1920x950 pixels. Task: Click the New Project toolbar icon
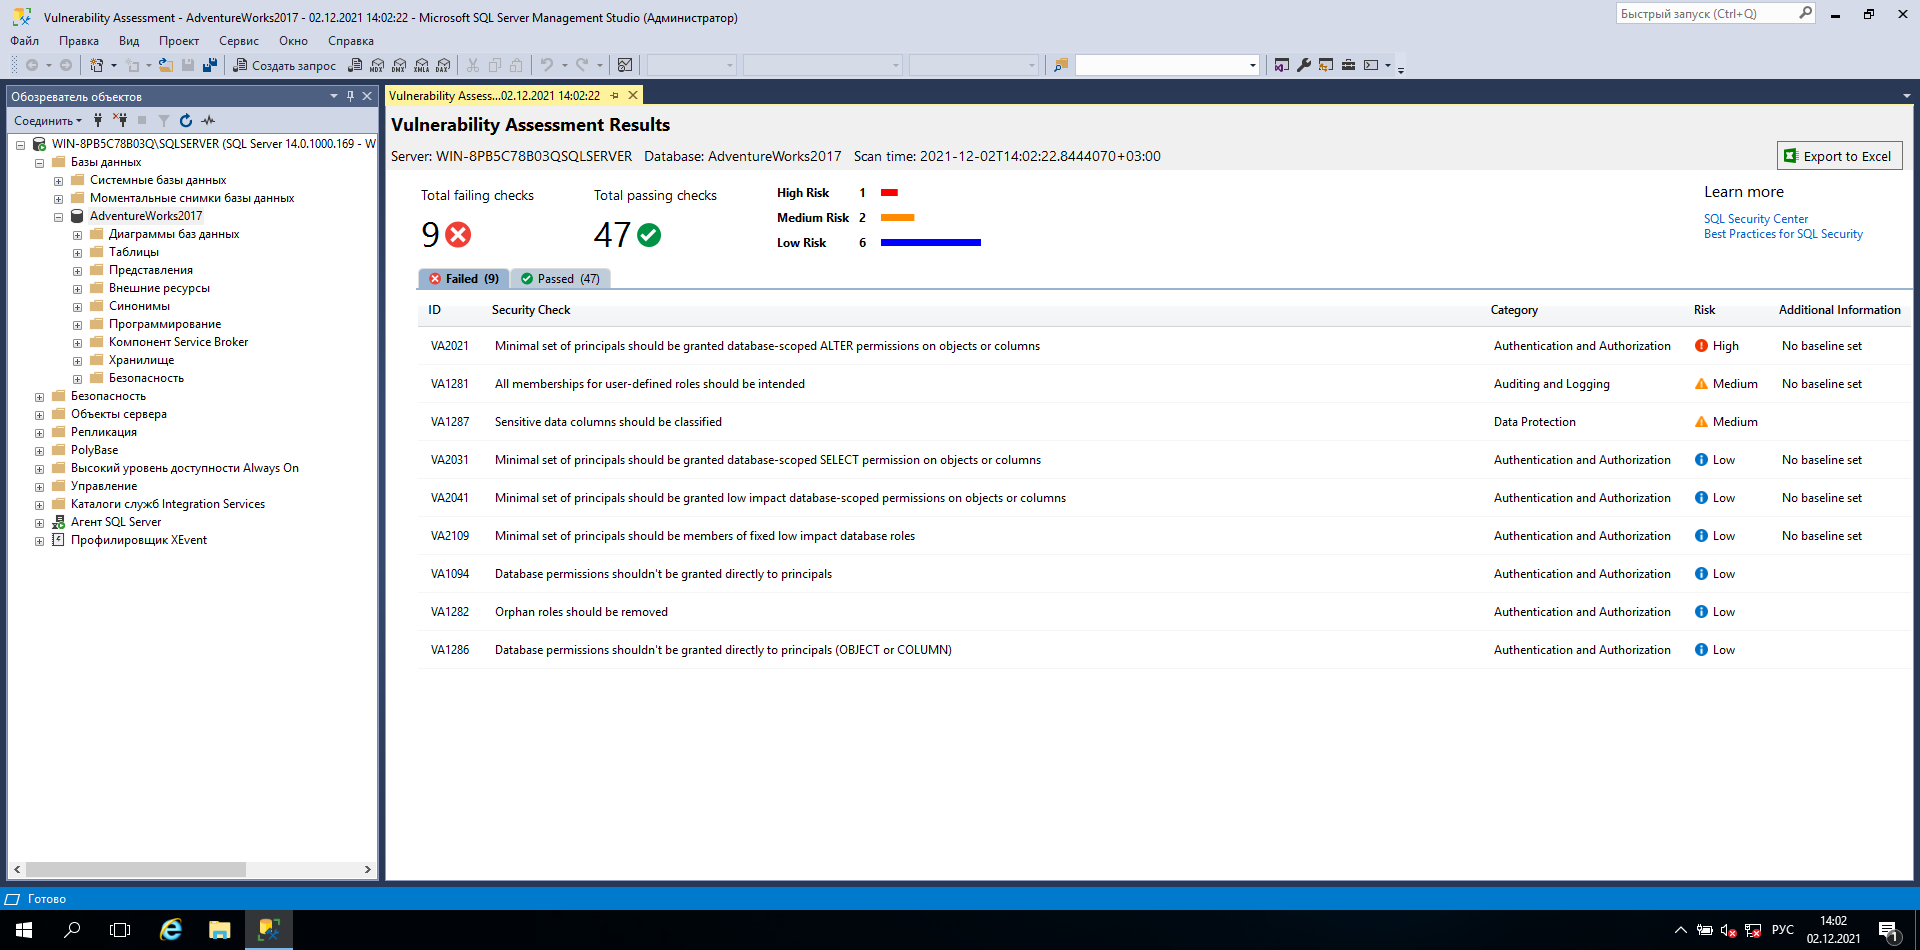click(97, 65)
